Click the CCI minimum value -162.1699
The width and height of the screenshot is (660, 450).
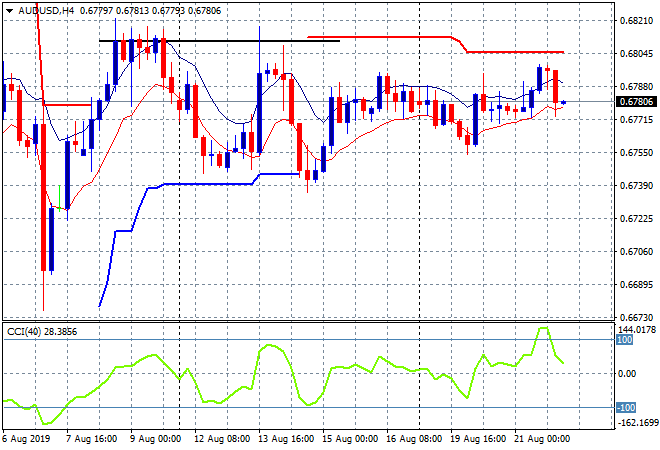[637, 422]
